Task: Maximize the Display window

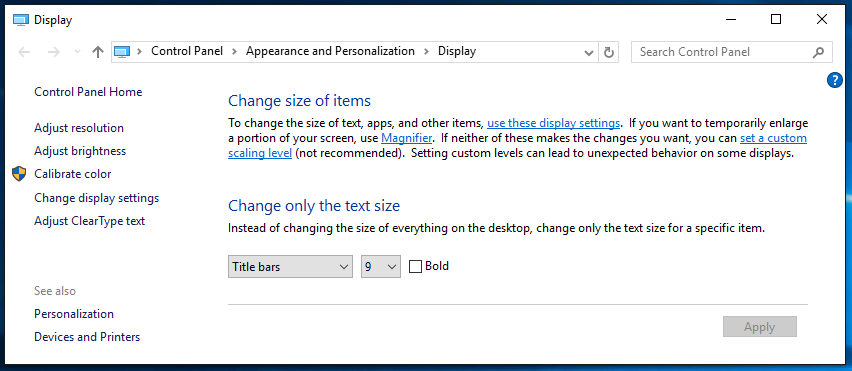Action: tap(776, 20)
